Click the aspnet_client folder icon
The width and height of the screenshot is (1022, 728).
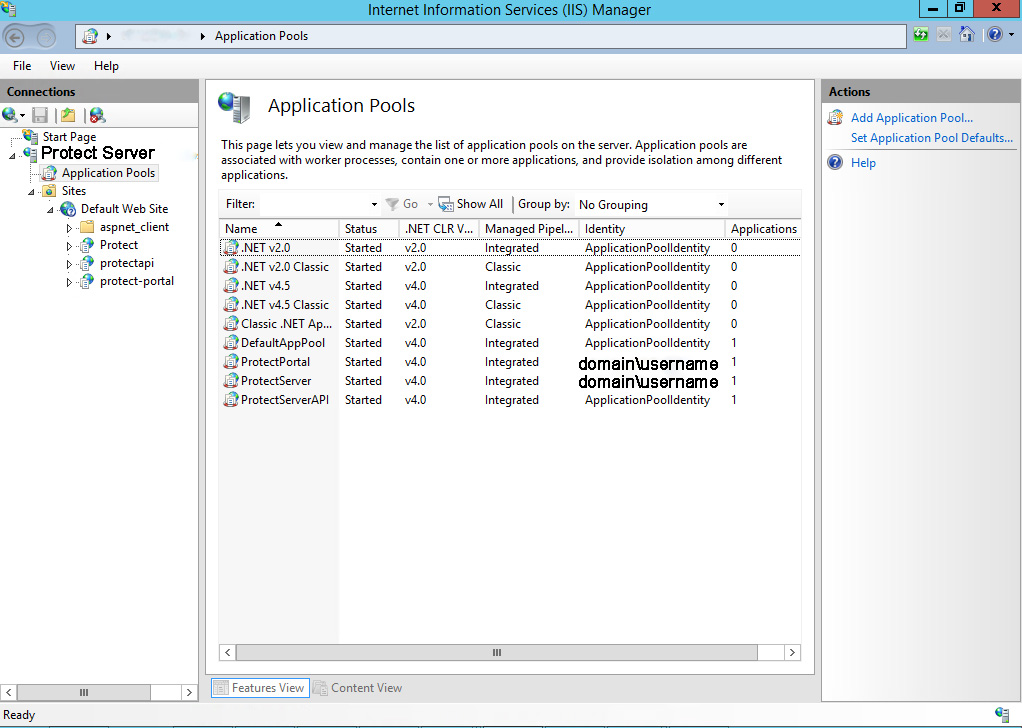click(87, 227)
